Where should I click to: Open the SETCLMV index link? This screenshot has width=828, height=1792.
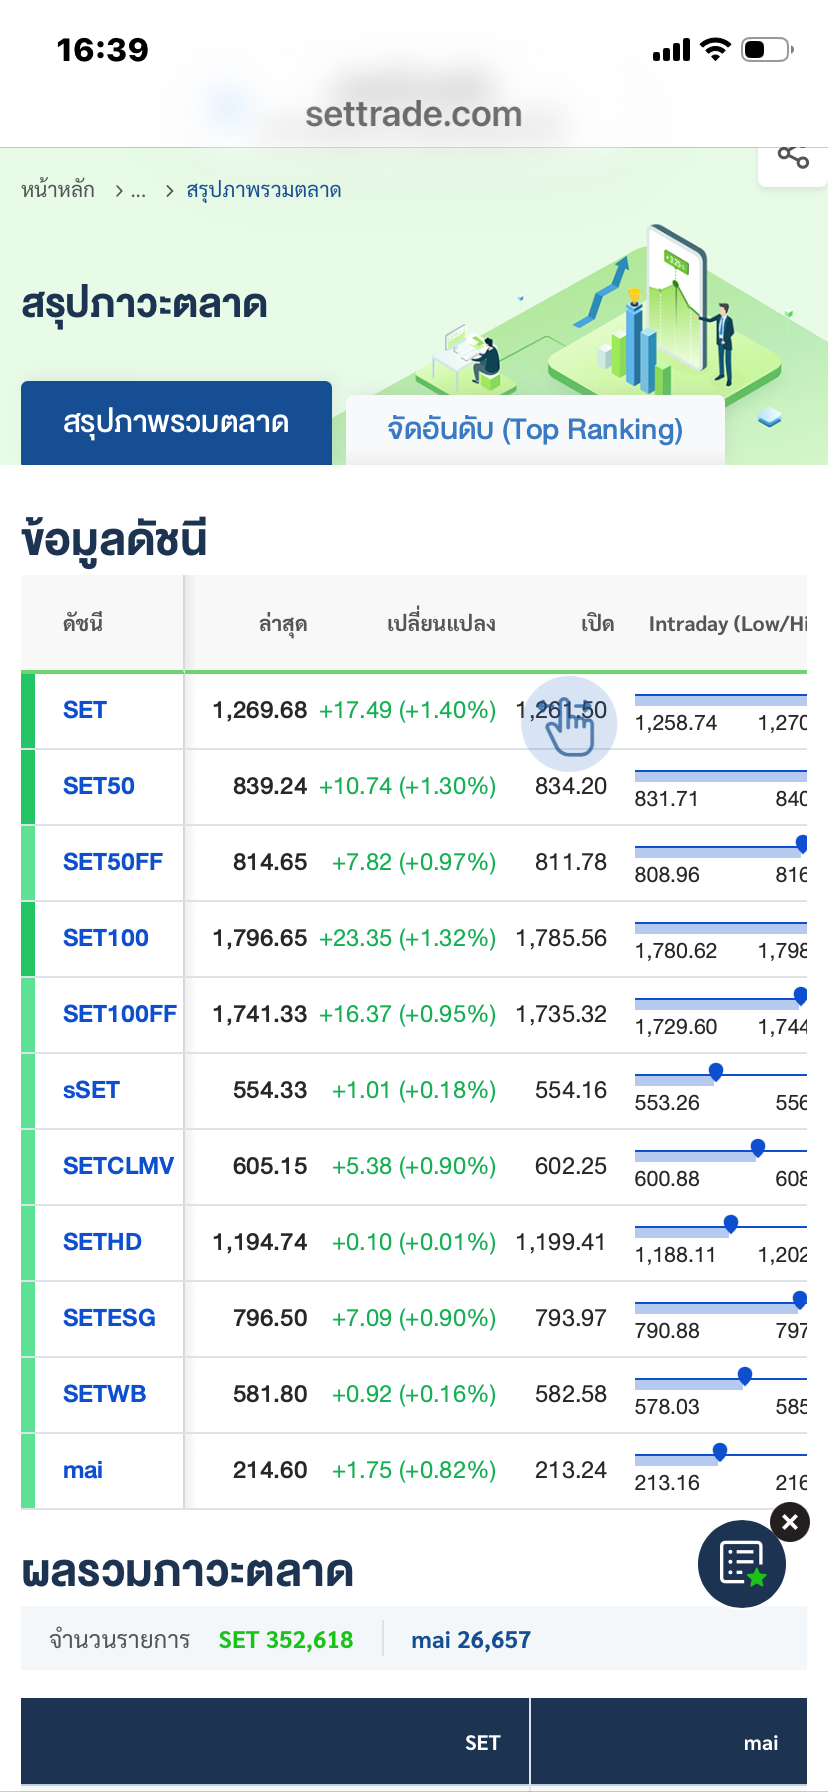(118, 1166)
